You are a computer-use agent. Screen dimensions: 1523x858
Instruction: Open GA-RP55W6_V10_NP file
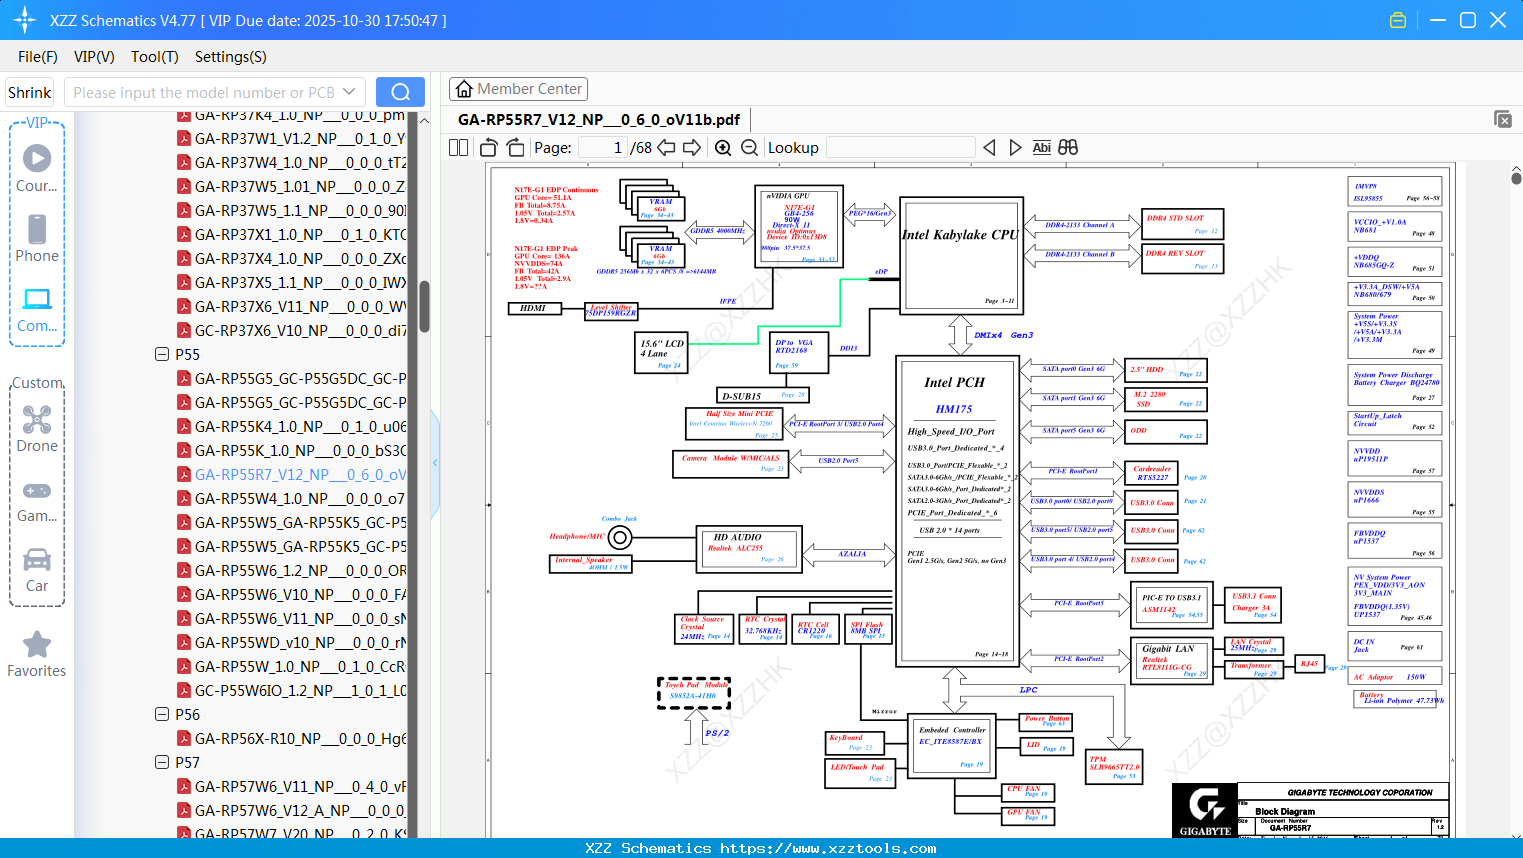click(291, 594)
